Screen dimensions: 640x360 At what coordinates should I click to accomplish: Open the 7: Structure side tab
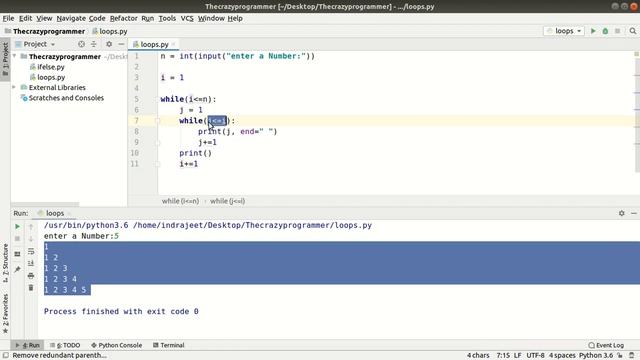(x=5, y=263)
